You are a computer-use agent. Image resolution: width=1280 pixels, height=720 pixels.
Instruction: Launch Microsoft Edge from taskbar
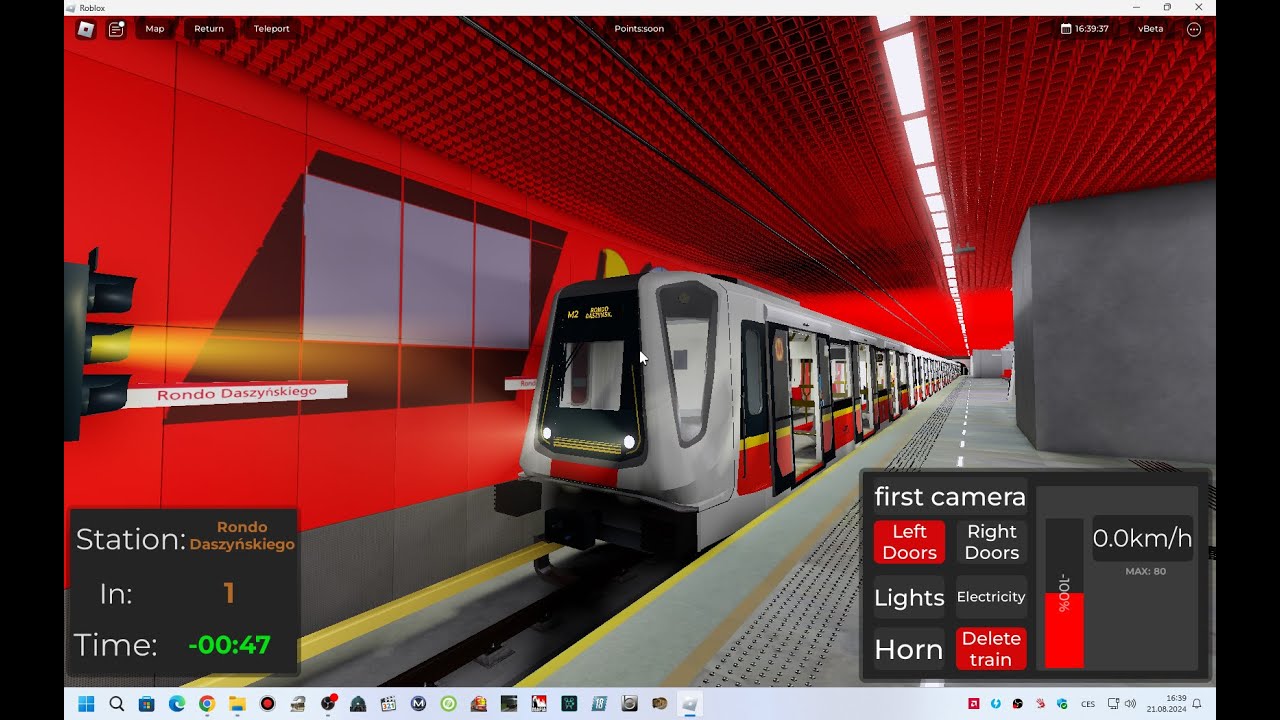click(x=177, y=704)
